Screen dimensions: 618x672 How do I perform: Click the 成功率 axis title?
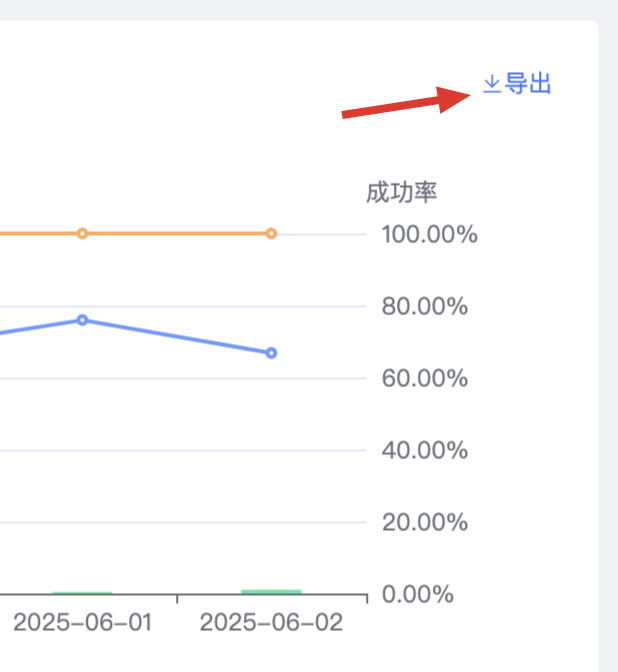pos(402,192)
